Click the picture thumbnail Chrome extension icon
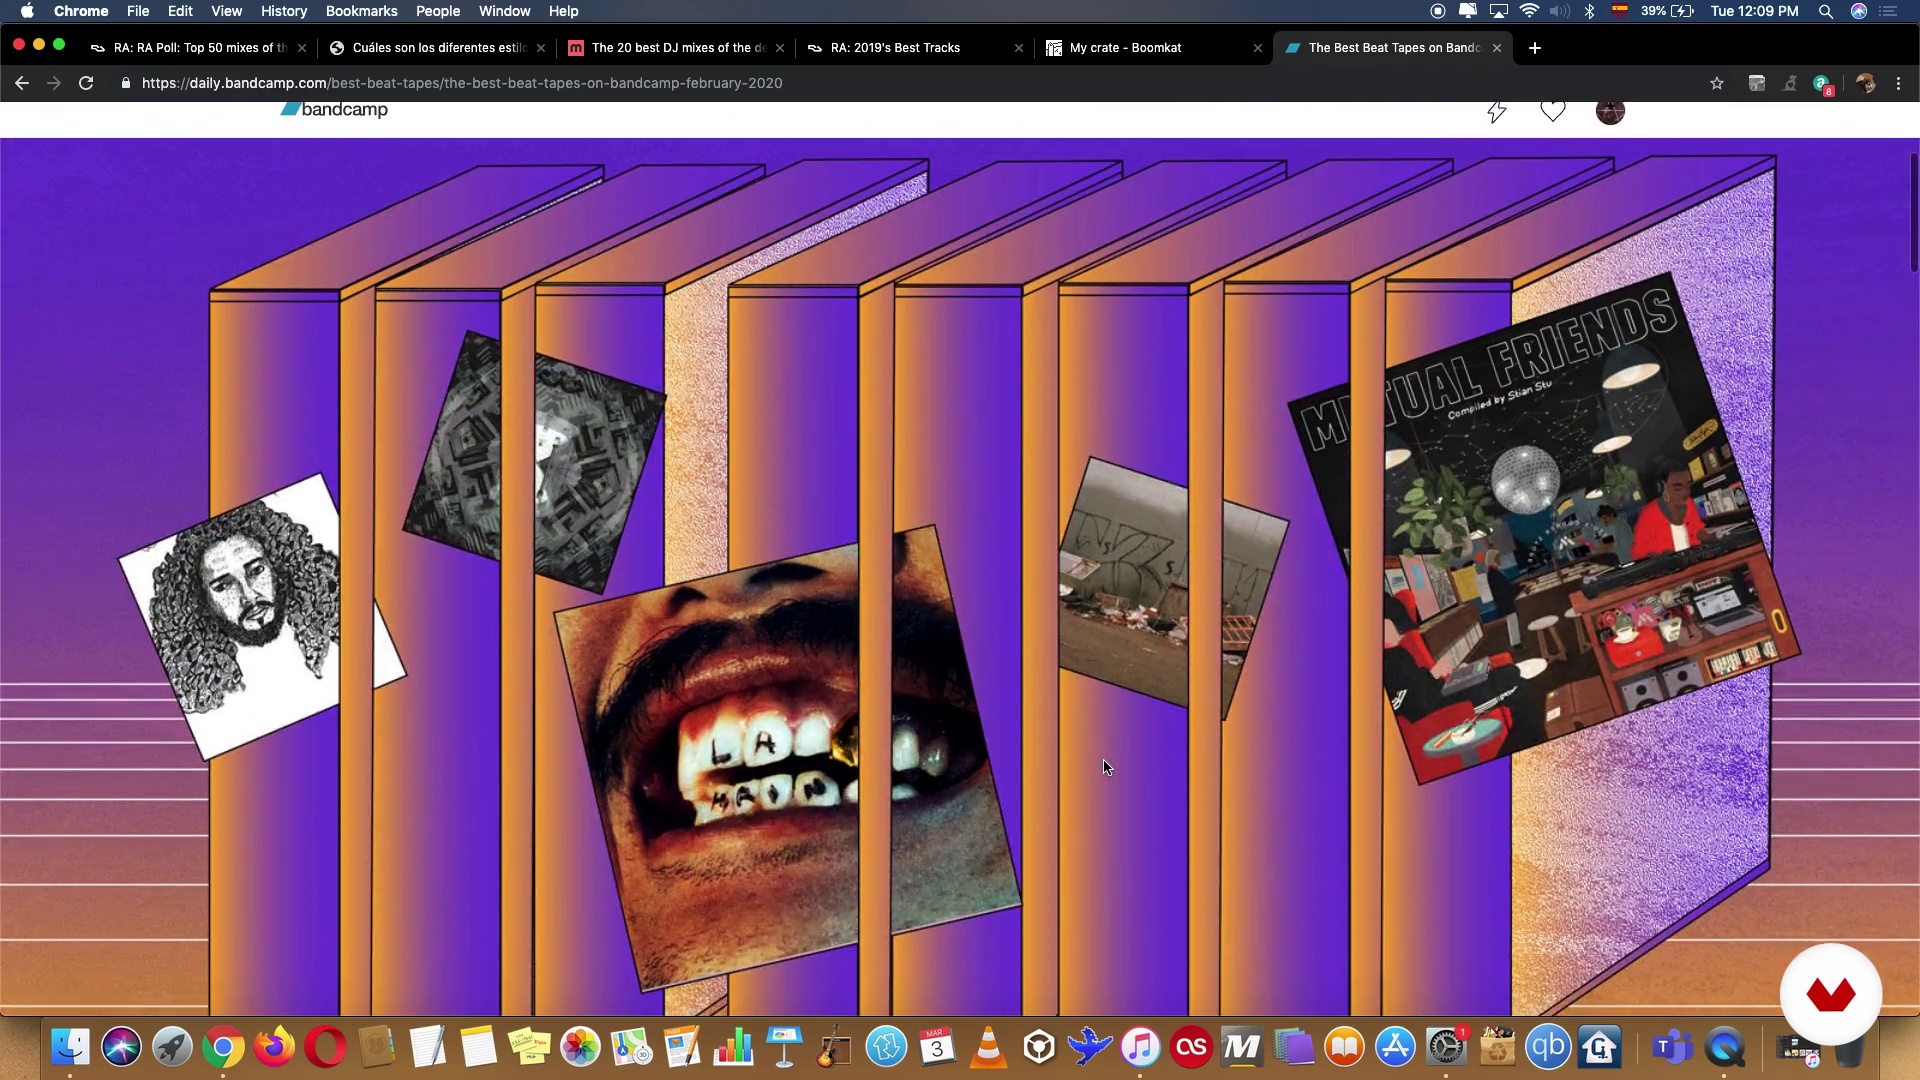 coord(1757,83)
